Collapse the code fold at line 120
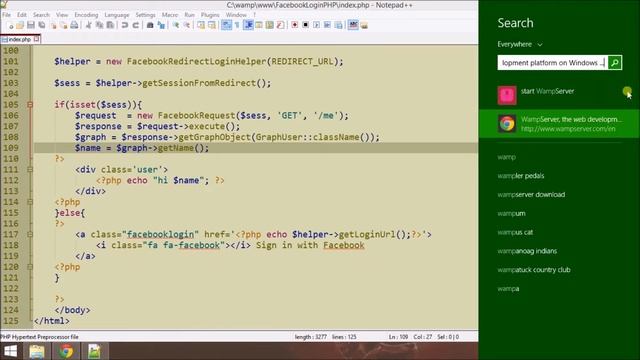This screenshot has width=640, height=360. point(30,267)
